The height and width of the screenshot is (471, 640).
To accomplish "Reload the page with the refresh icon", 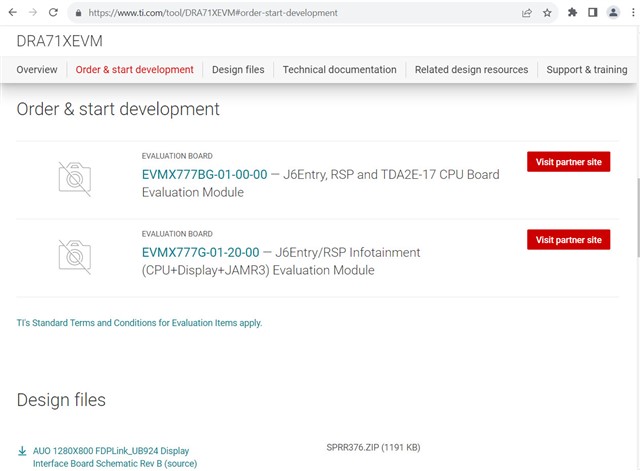I will tap(53, 13).
